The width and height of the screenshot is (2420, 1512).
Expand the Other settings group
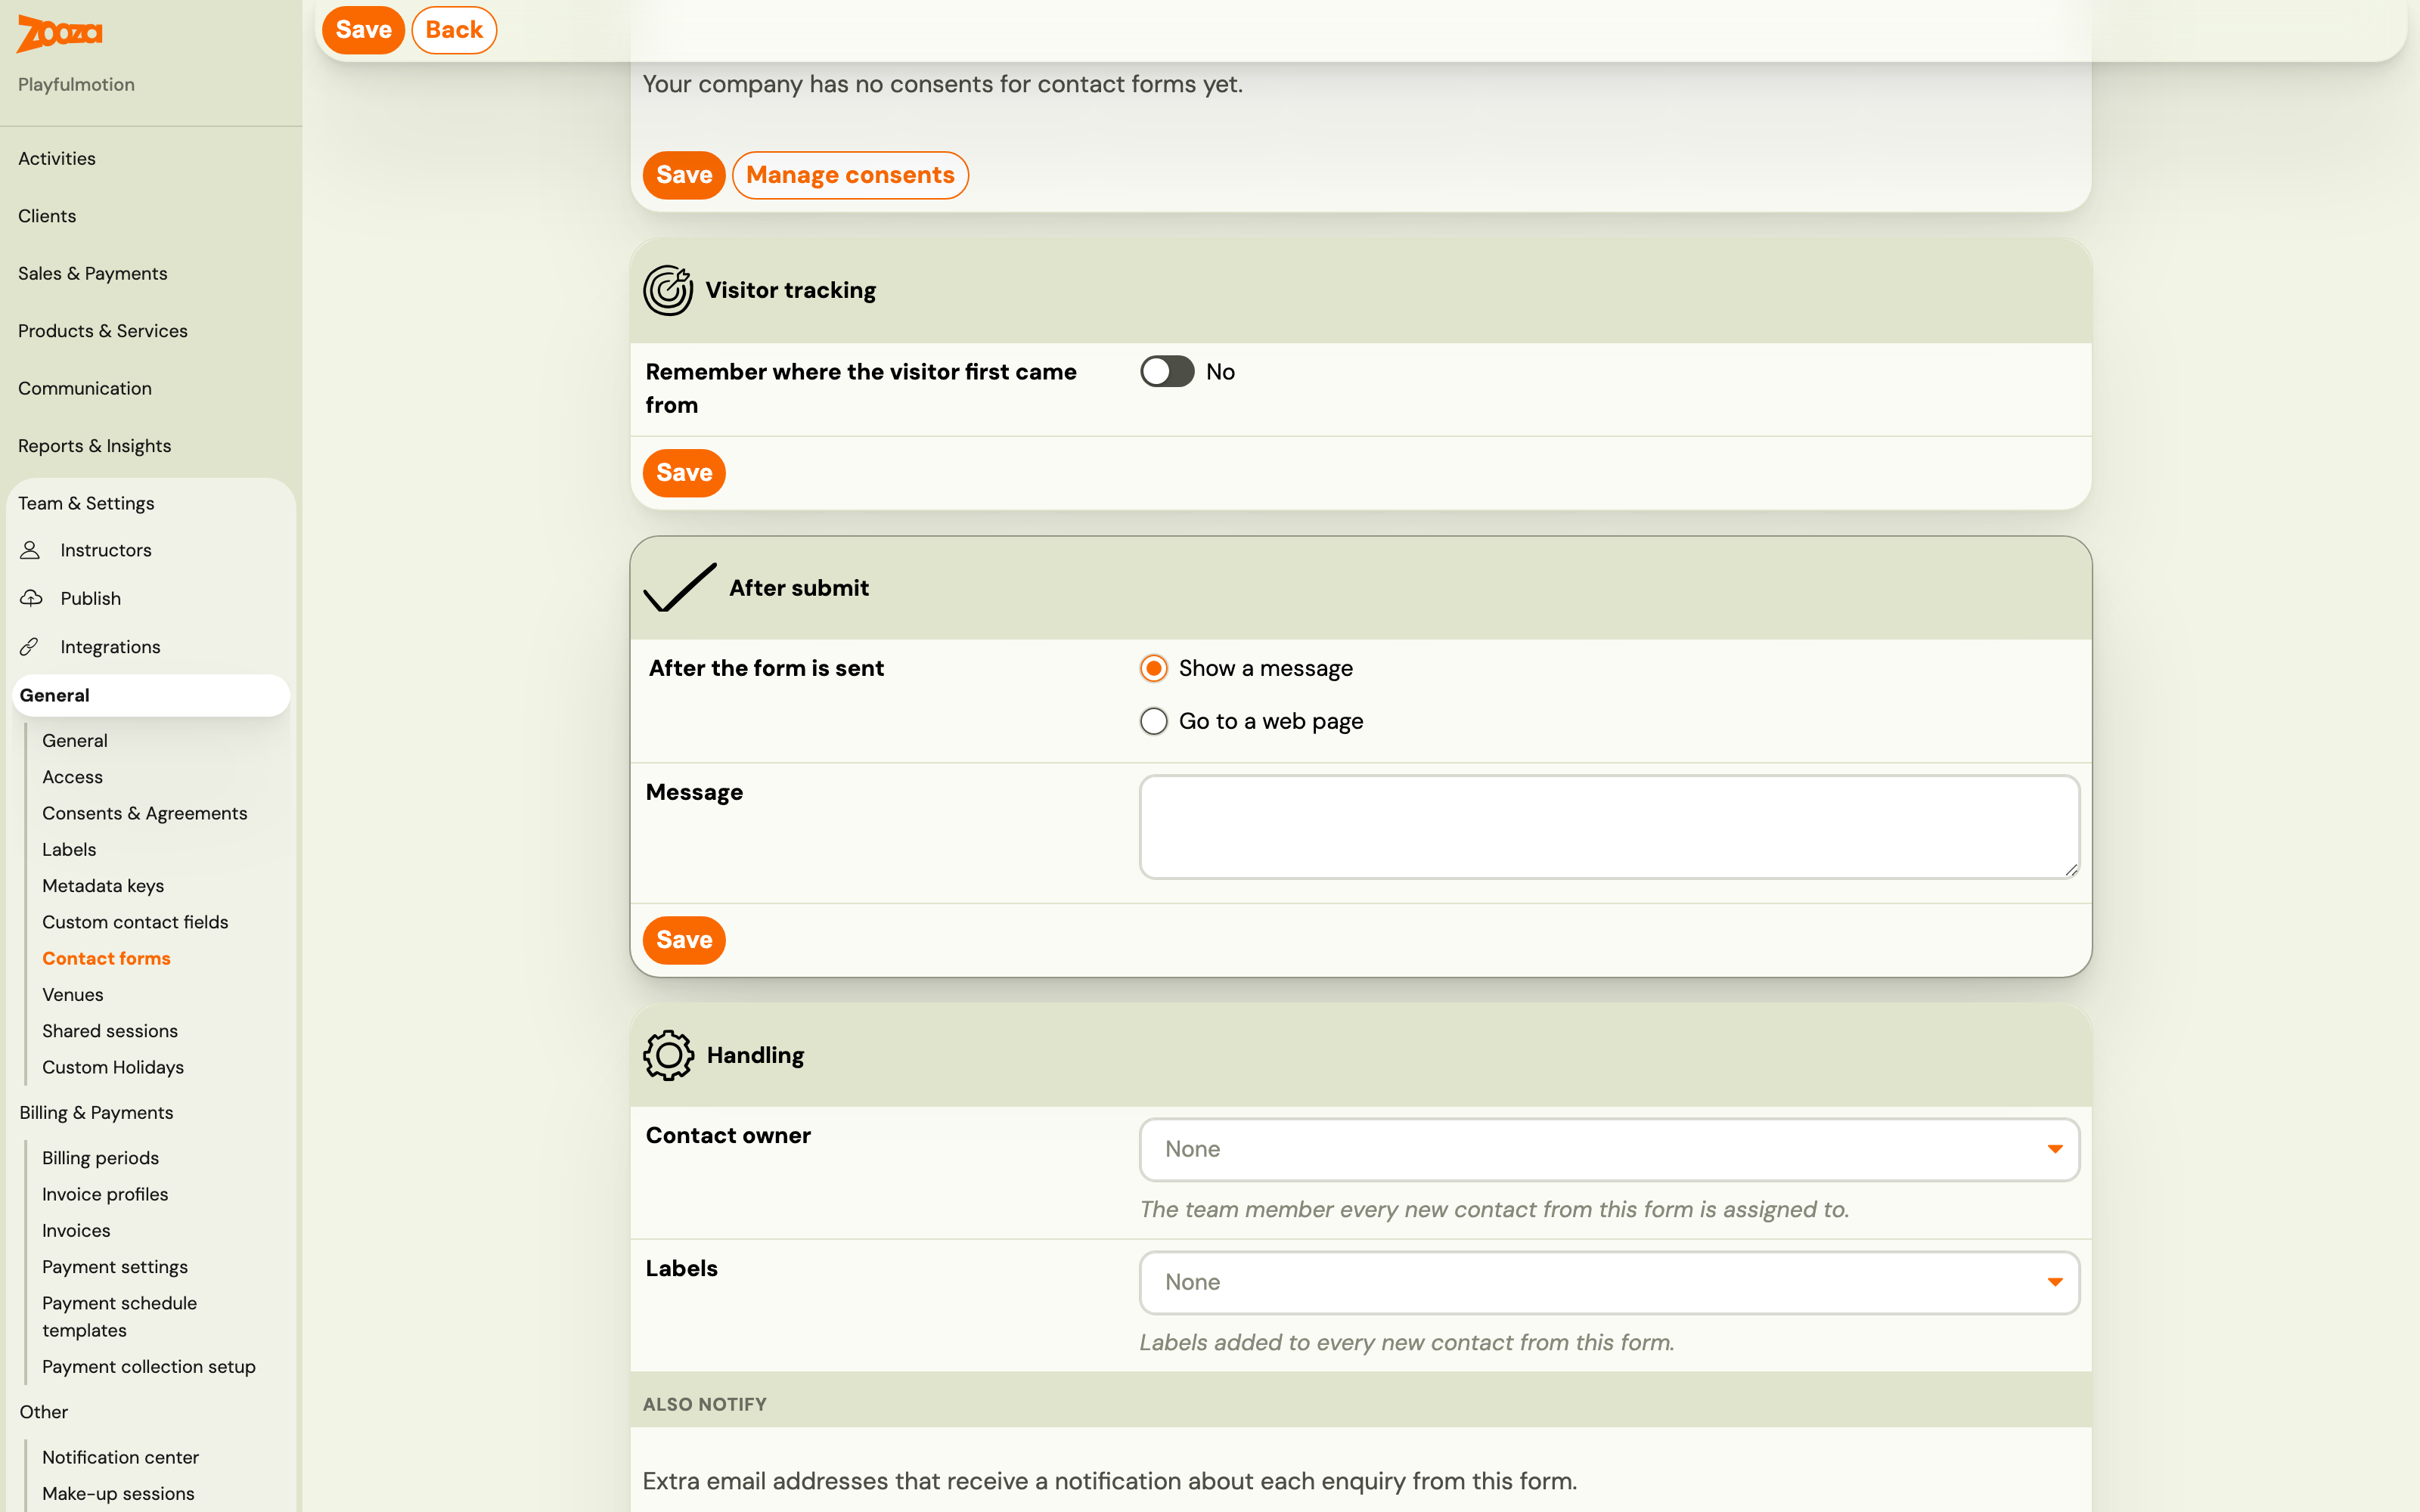click(x=44, y=1412)
